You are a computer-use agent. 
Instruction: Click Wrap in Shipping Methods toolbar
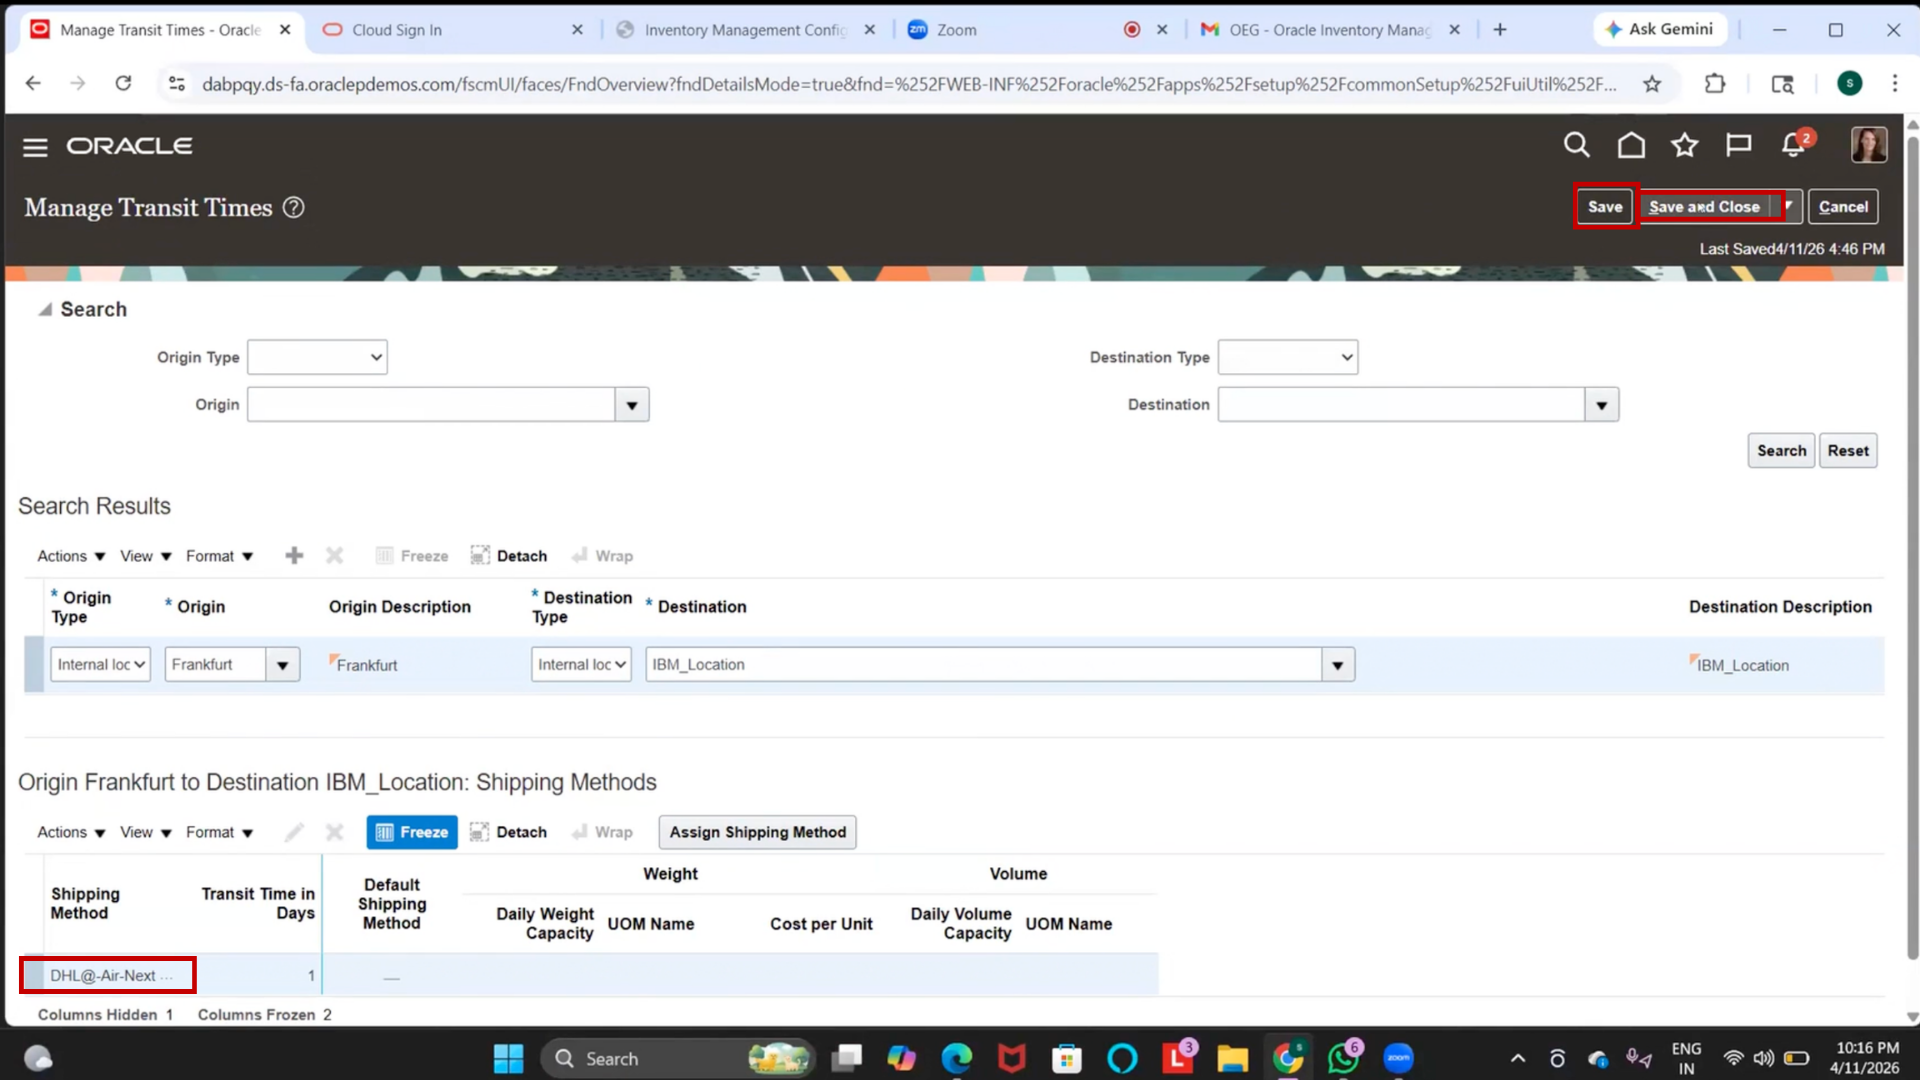[602, 832]
